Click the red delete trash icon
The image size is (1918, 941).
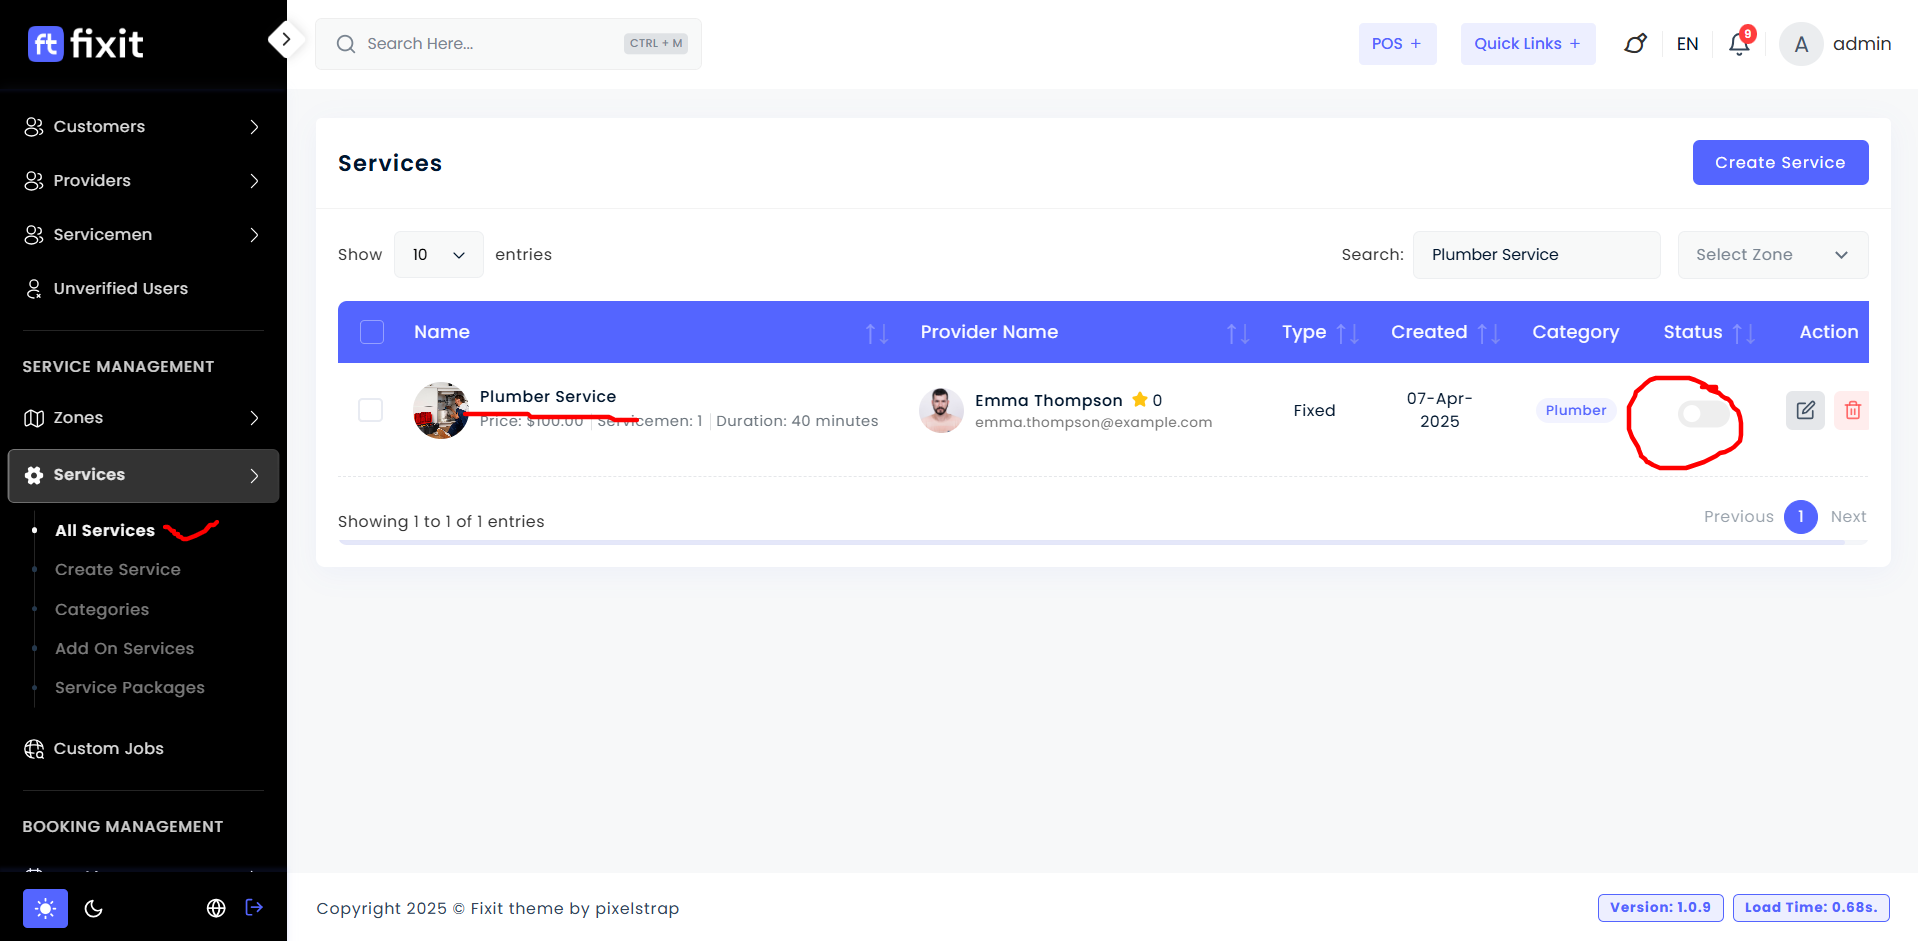click(x=1852, y=410)
